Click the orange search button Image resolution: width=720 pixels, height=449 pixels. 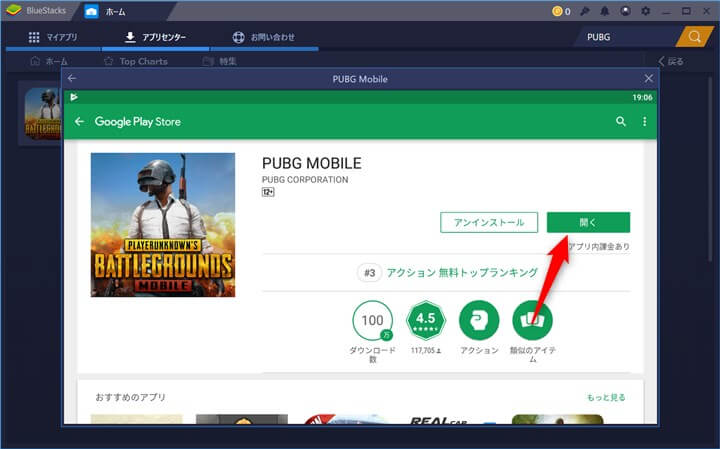pyautogui.click(x=695, y=37)
